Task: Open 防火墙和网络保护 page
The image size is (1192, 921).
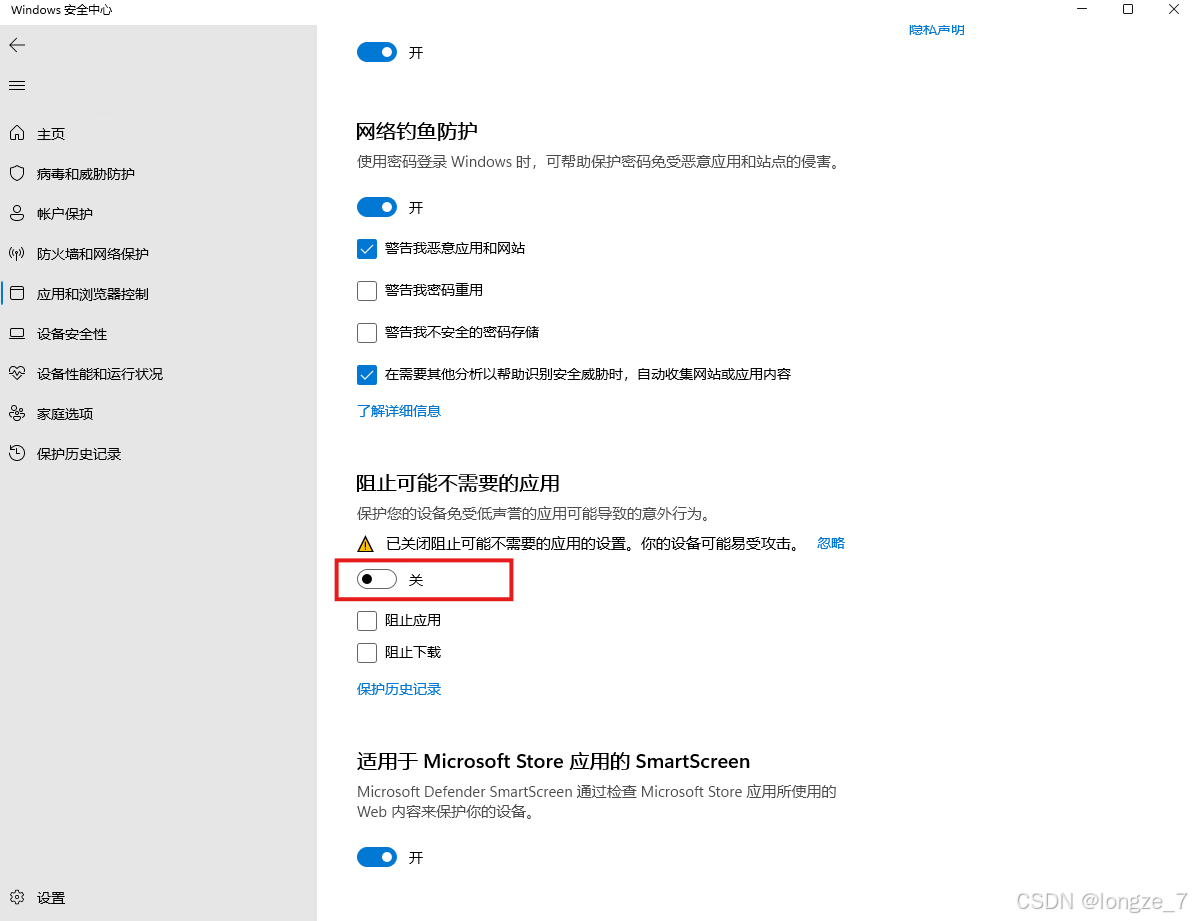Action: 93,254
